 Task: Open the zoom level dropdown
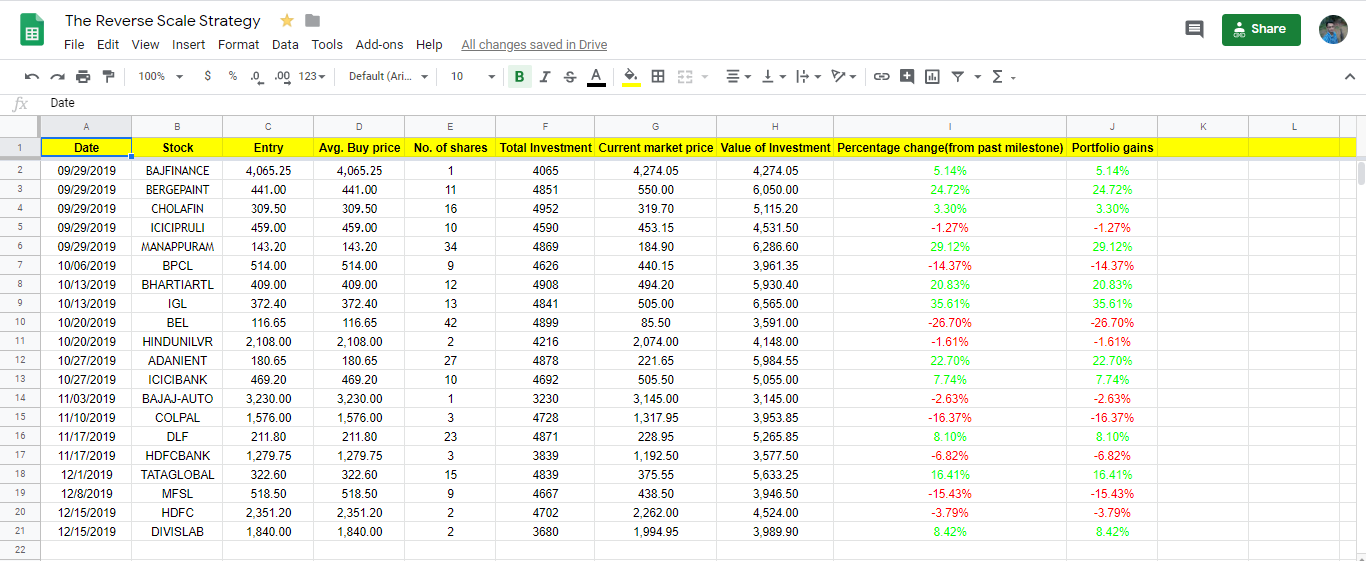(161, 76)
